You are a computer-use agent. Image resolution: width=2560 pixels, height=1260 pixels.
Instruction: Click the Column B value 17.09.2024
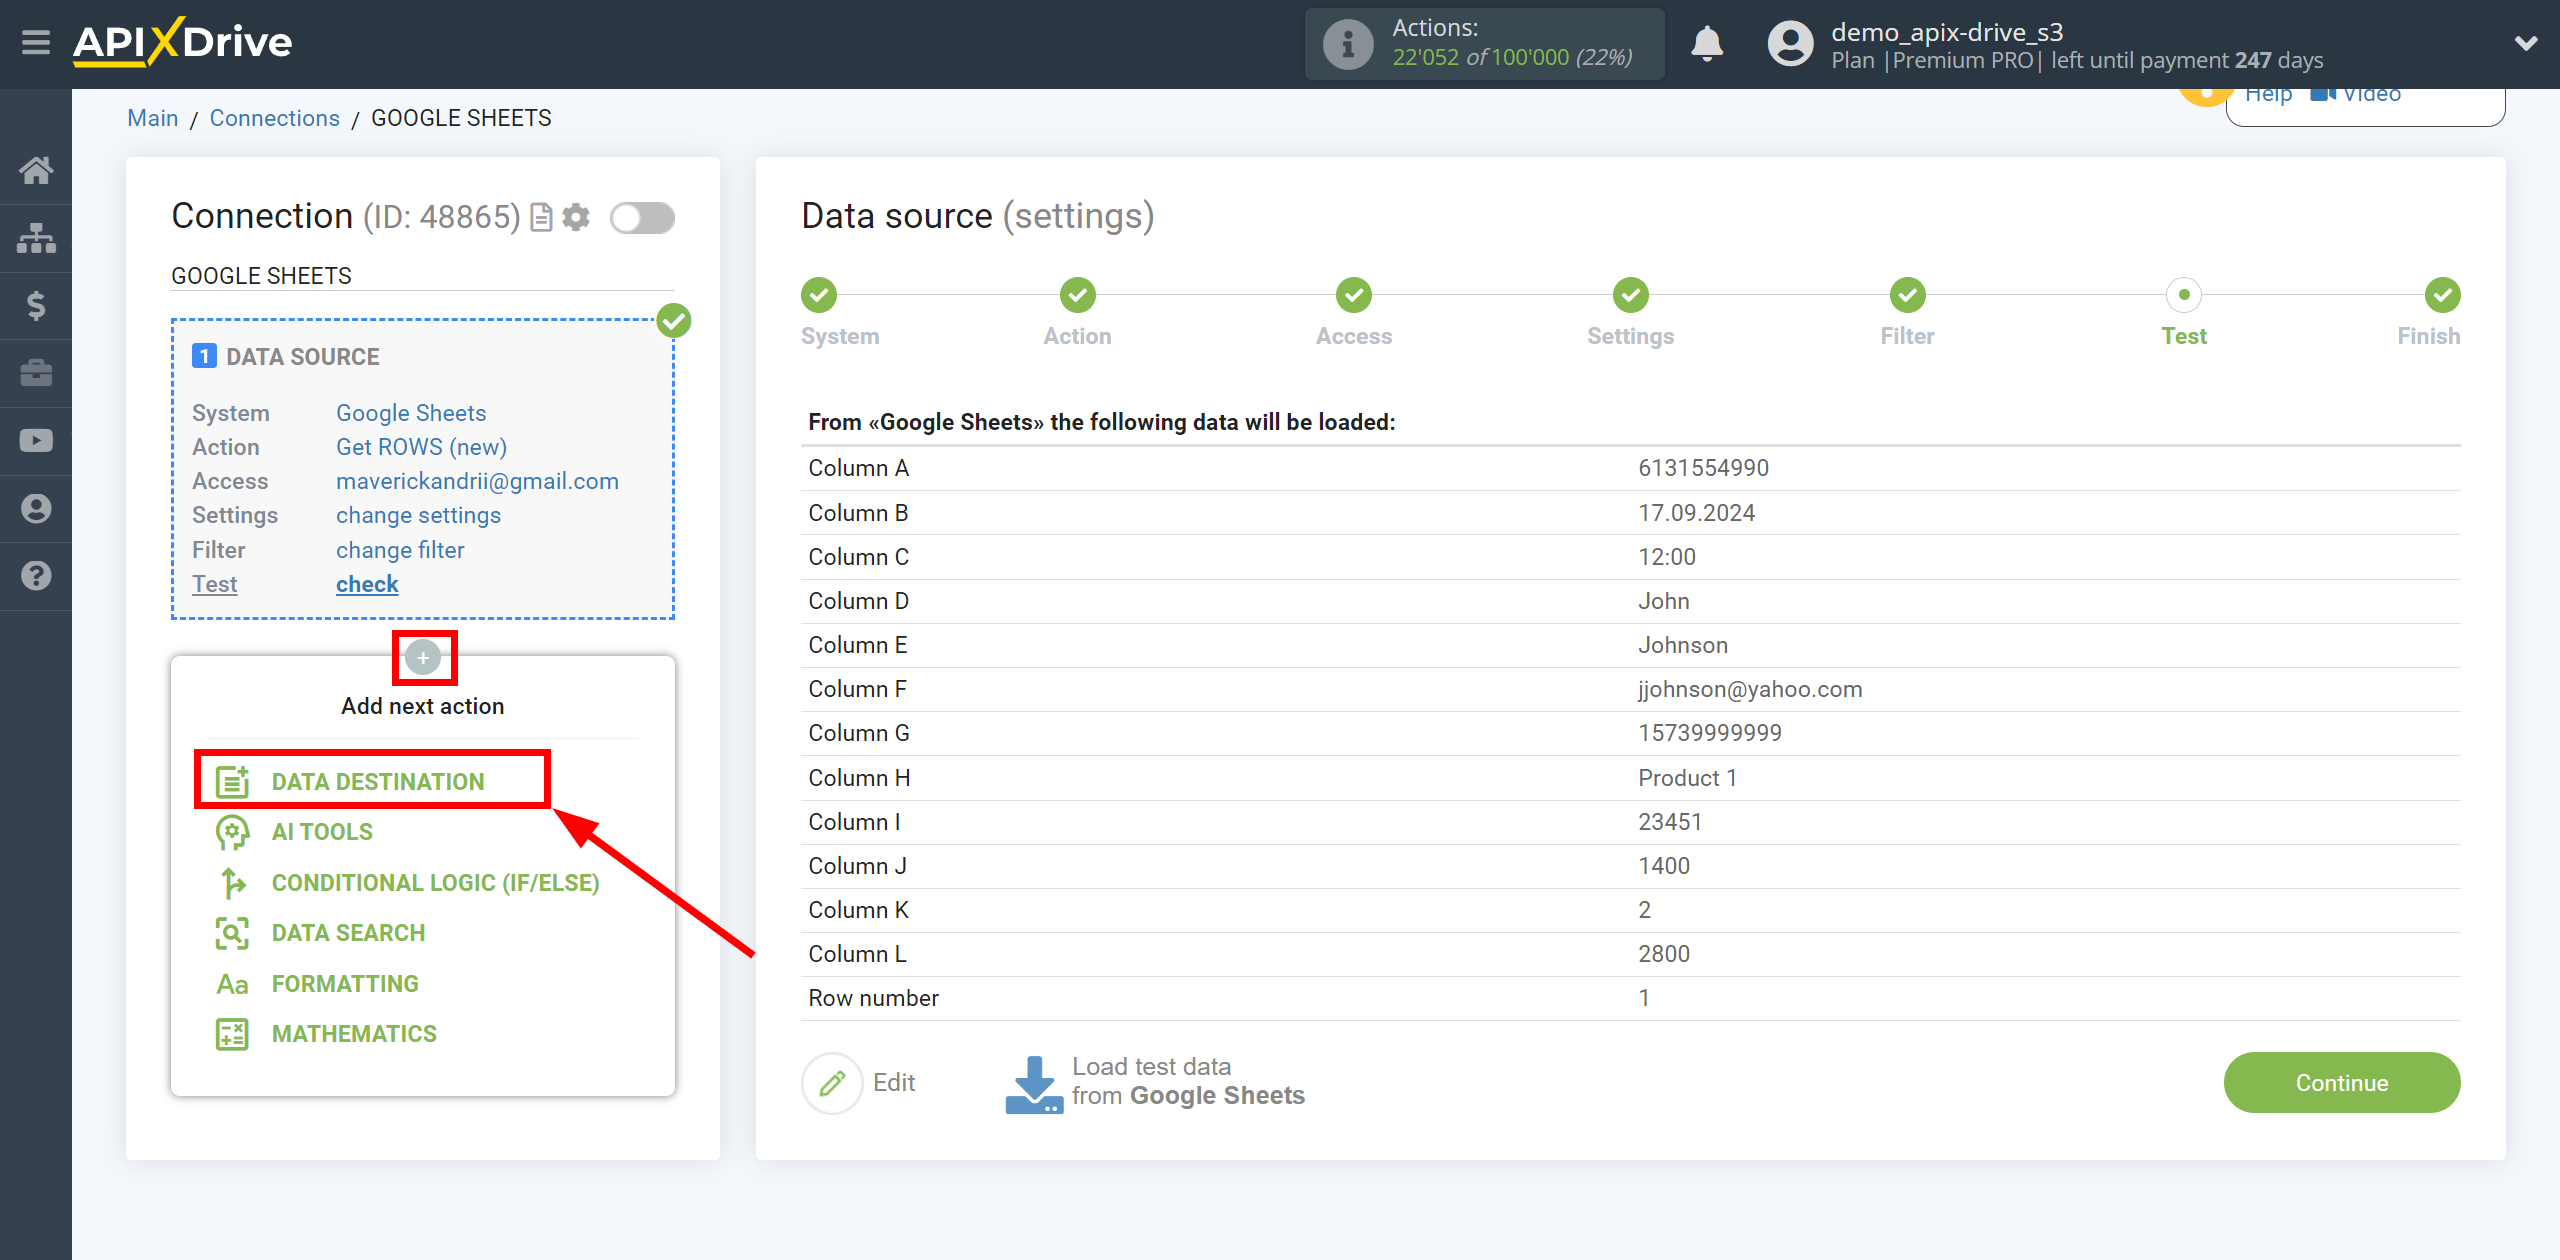click(x=1696, y=513)
